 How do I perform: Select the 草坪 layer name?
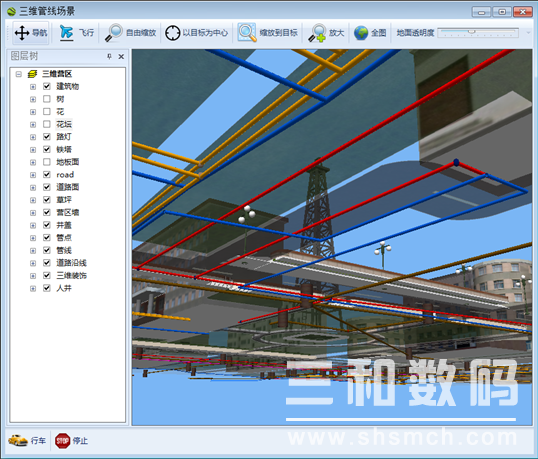click(64, 200)
